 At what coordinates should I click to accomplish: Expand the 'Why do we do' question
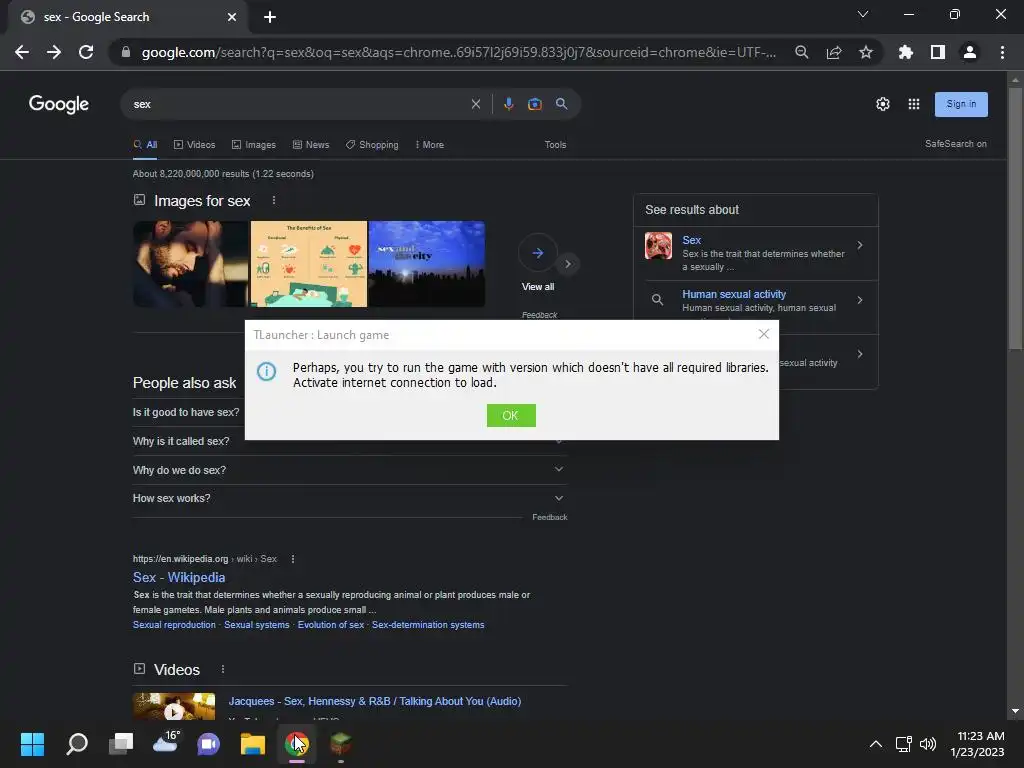pos(350,470)
